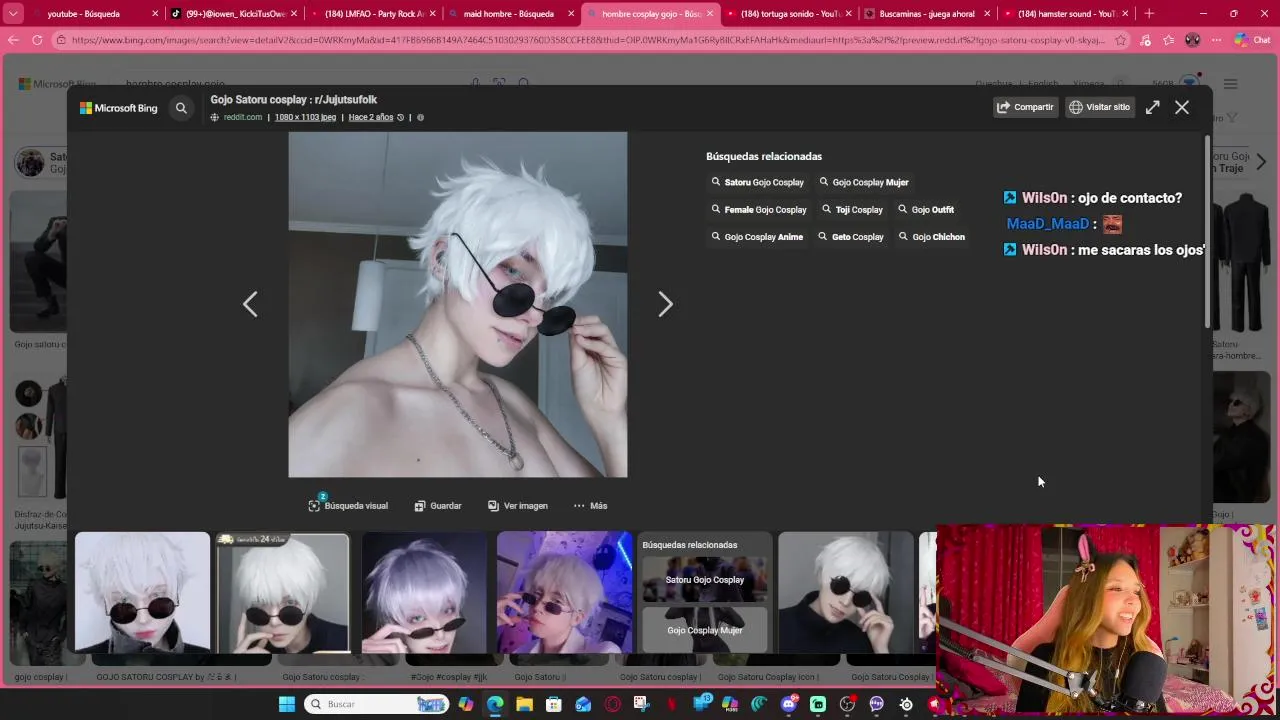The image size is (1280, 720).
Task: Open Steam from the taskbar
Action: tap(906, 704)
